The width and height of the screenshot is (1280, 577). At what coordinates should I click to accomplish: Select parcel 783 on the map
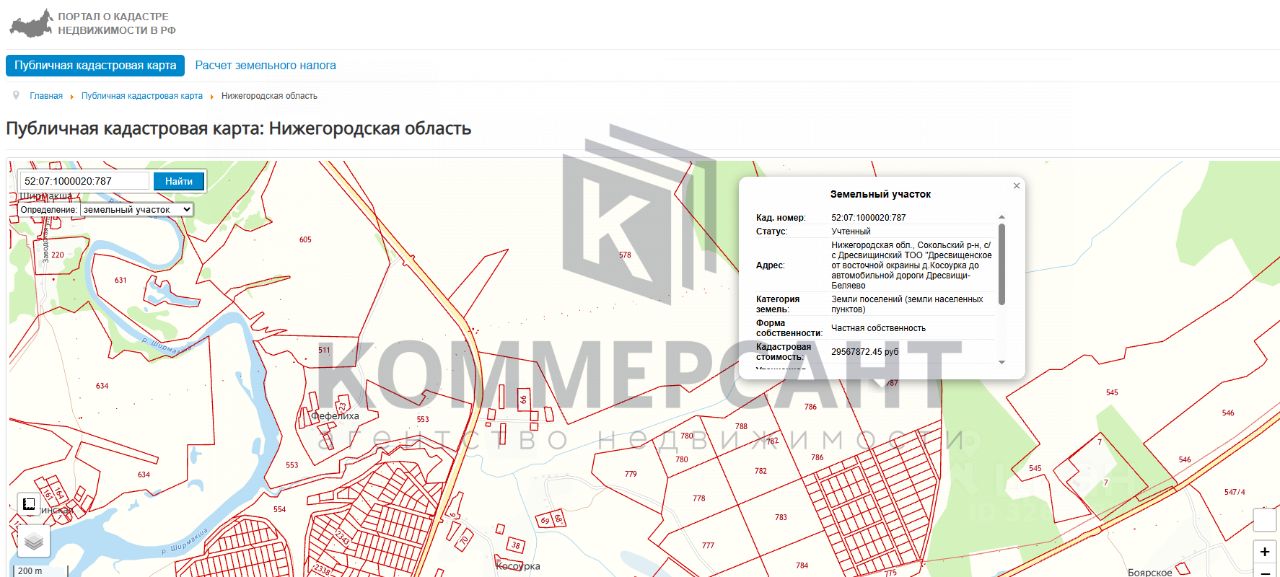tap(780, 517)
